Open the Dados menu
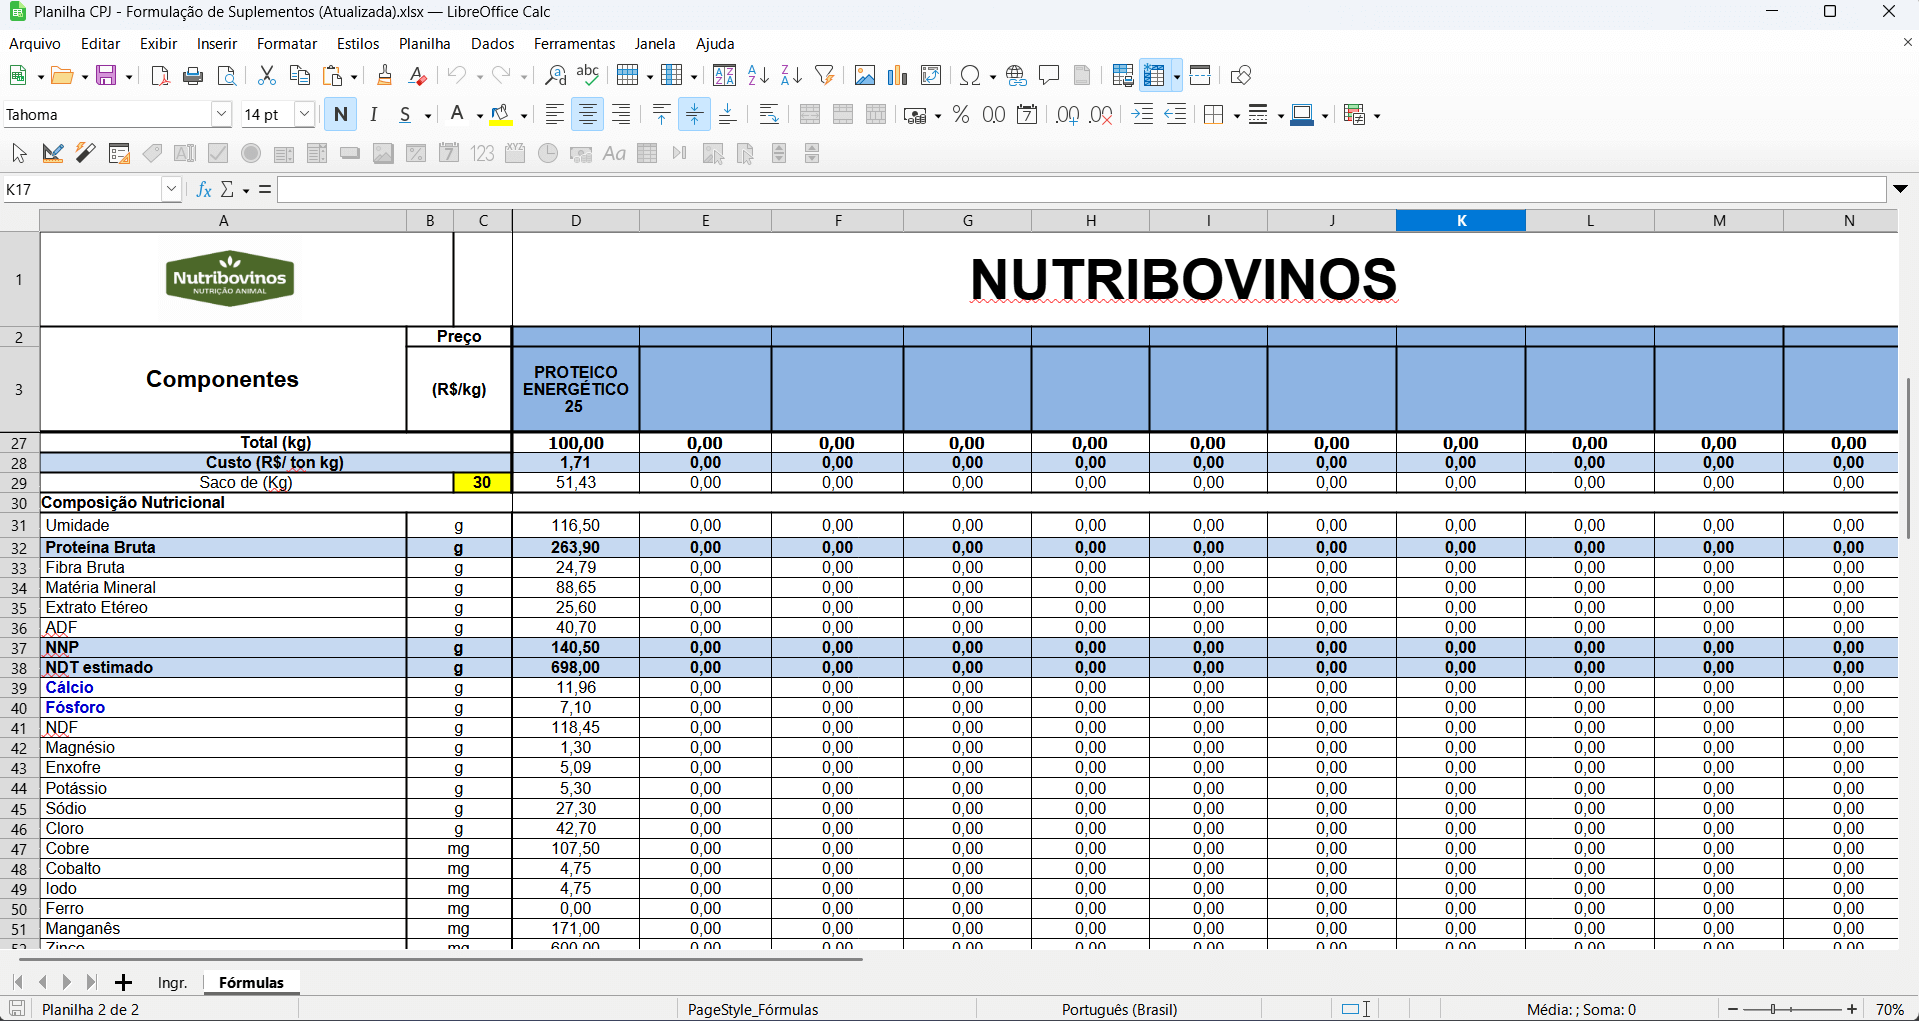The height and width of the screenshot is (1021, 1919). point(493,44)
